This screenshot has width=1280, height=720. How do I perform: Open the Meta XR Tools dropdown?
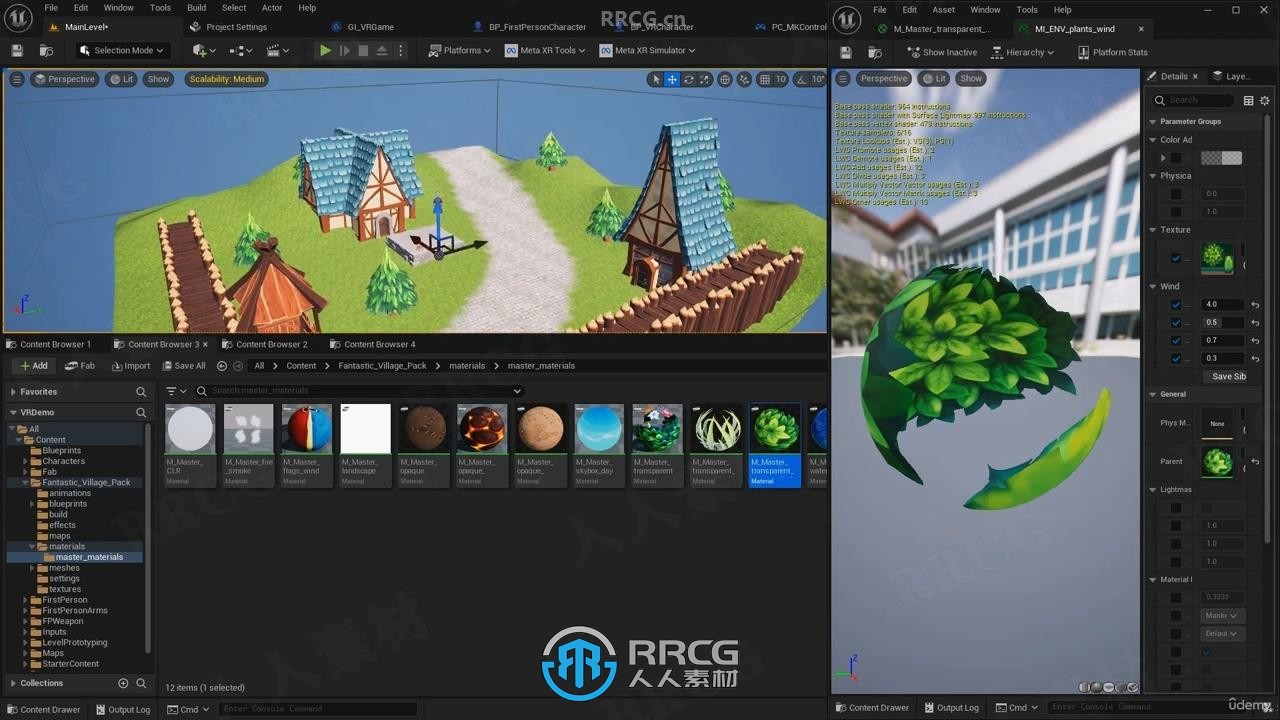click(544, 50)
